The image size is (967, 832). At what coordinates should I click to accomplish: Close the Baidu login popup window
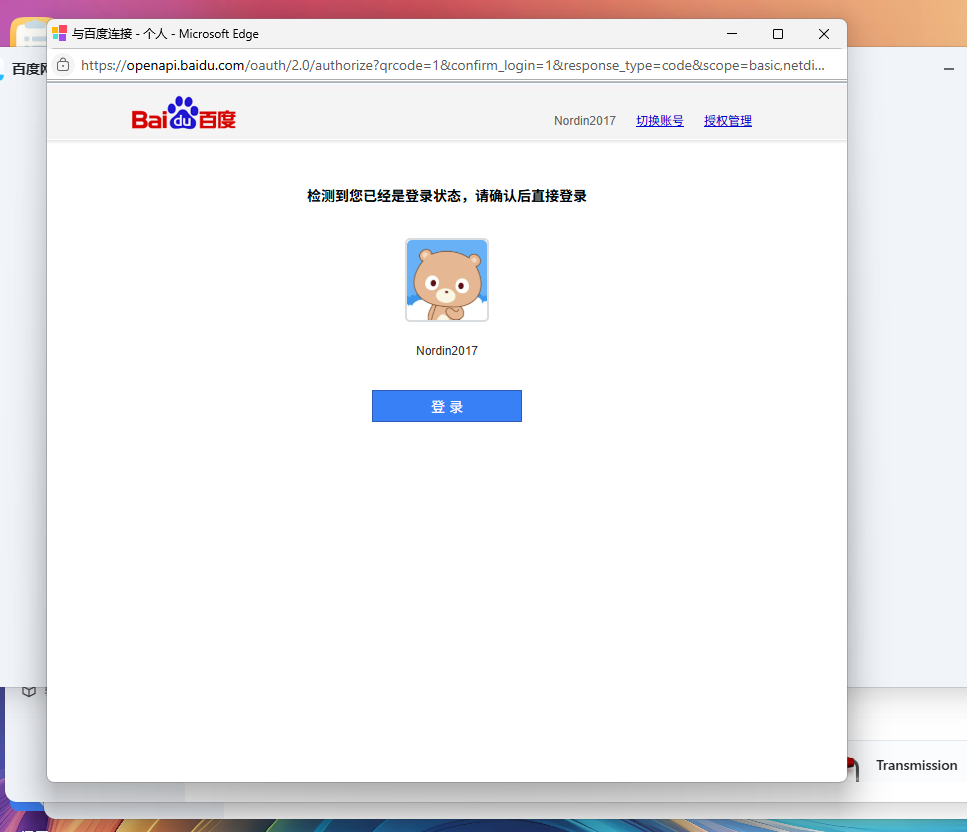point(824,34)
